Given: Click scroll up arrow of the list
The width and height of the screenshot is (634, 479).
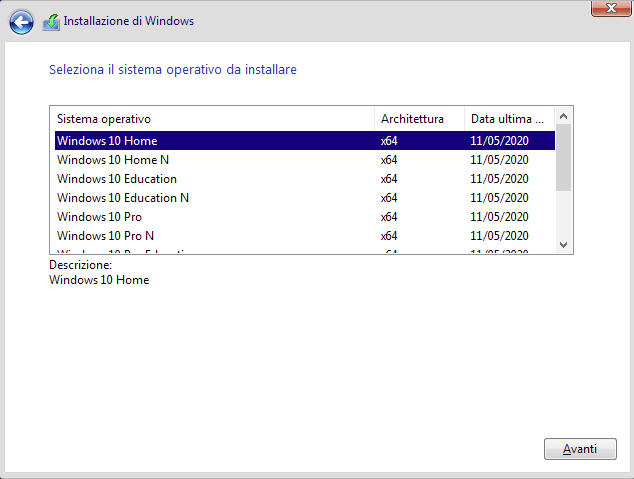Looking at the screenshot, I should [x=564, y=116].
